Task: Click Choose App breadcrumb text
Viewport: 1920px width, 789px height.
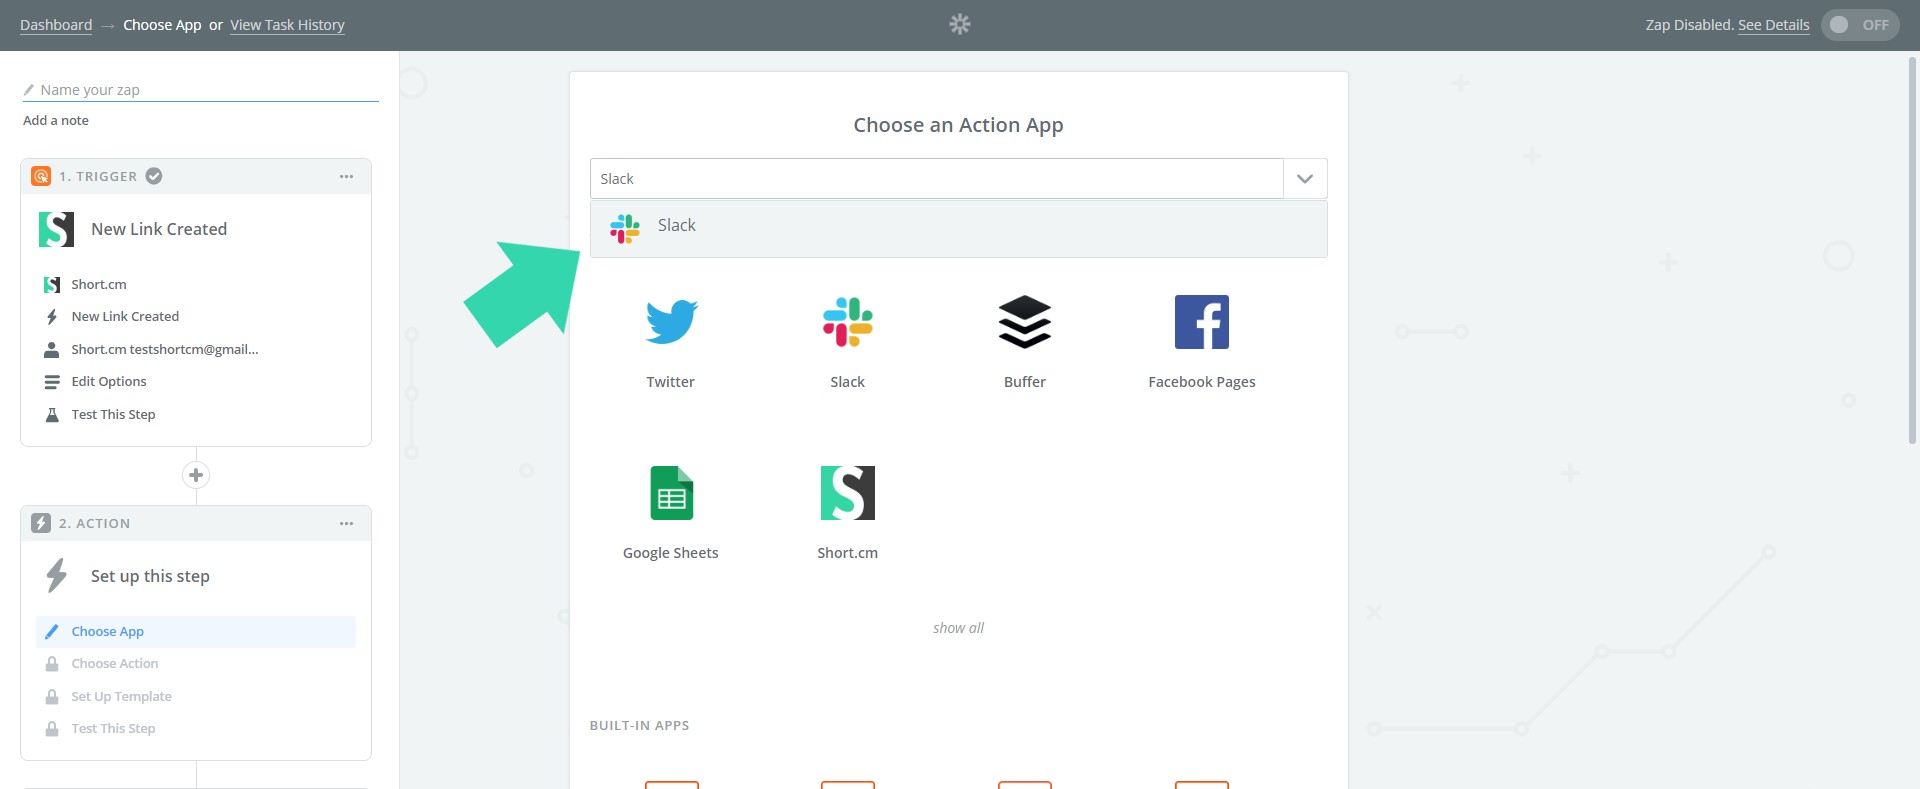Action: [x=162, y=25]
